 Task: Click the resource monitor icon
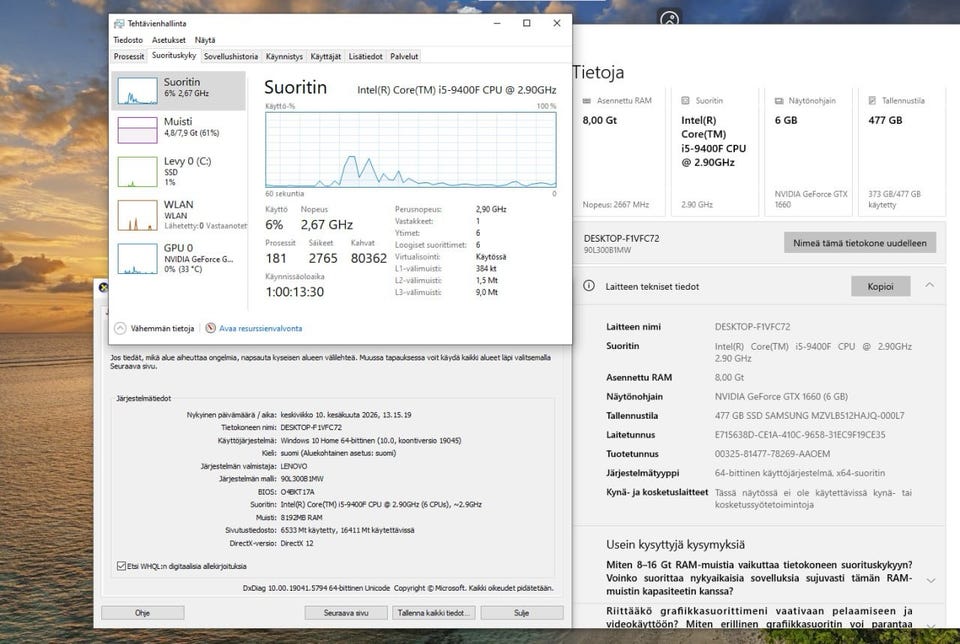coord(211,328)
